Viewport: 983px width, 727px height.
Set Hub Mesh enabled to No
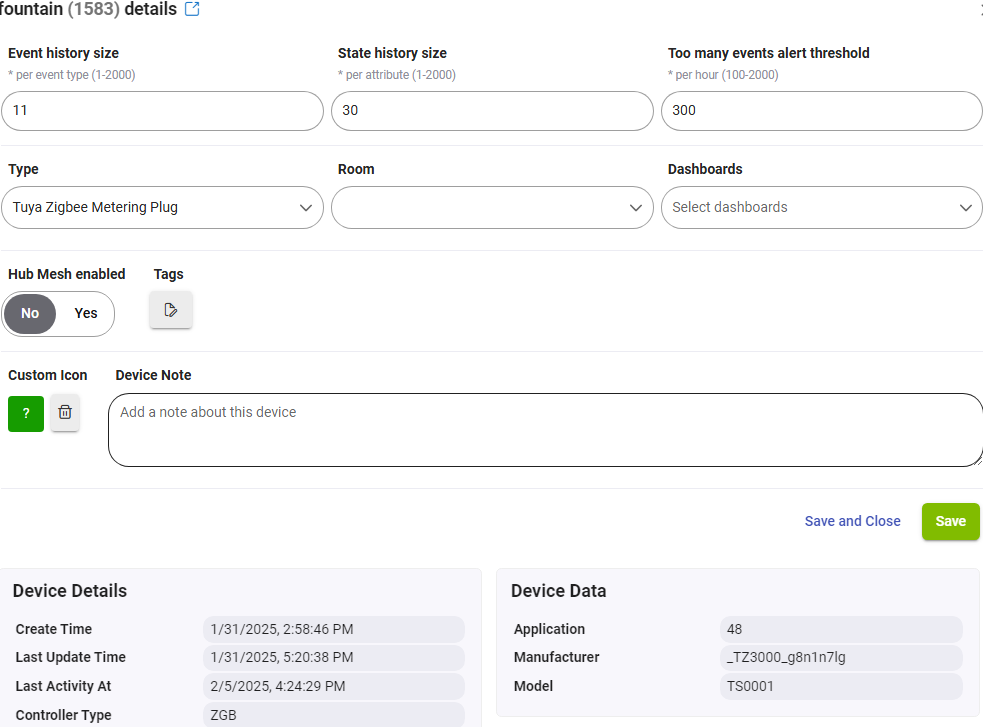coord(31,314)
